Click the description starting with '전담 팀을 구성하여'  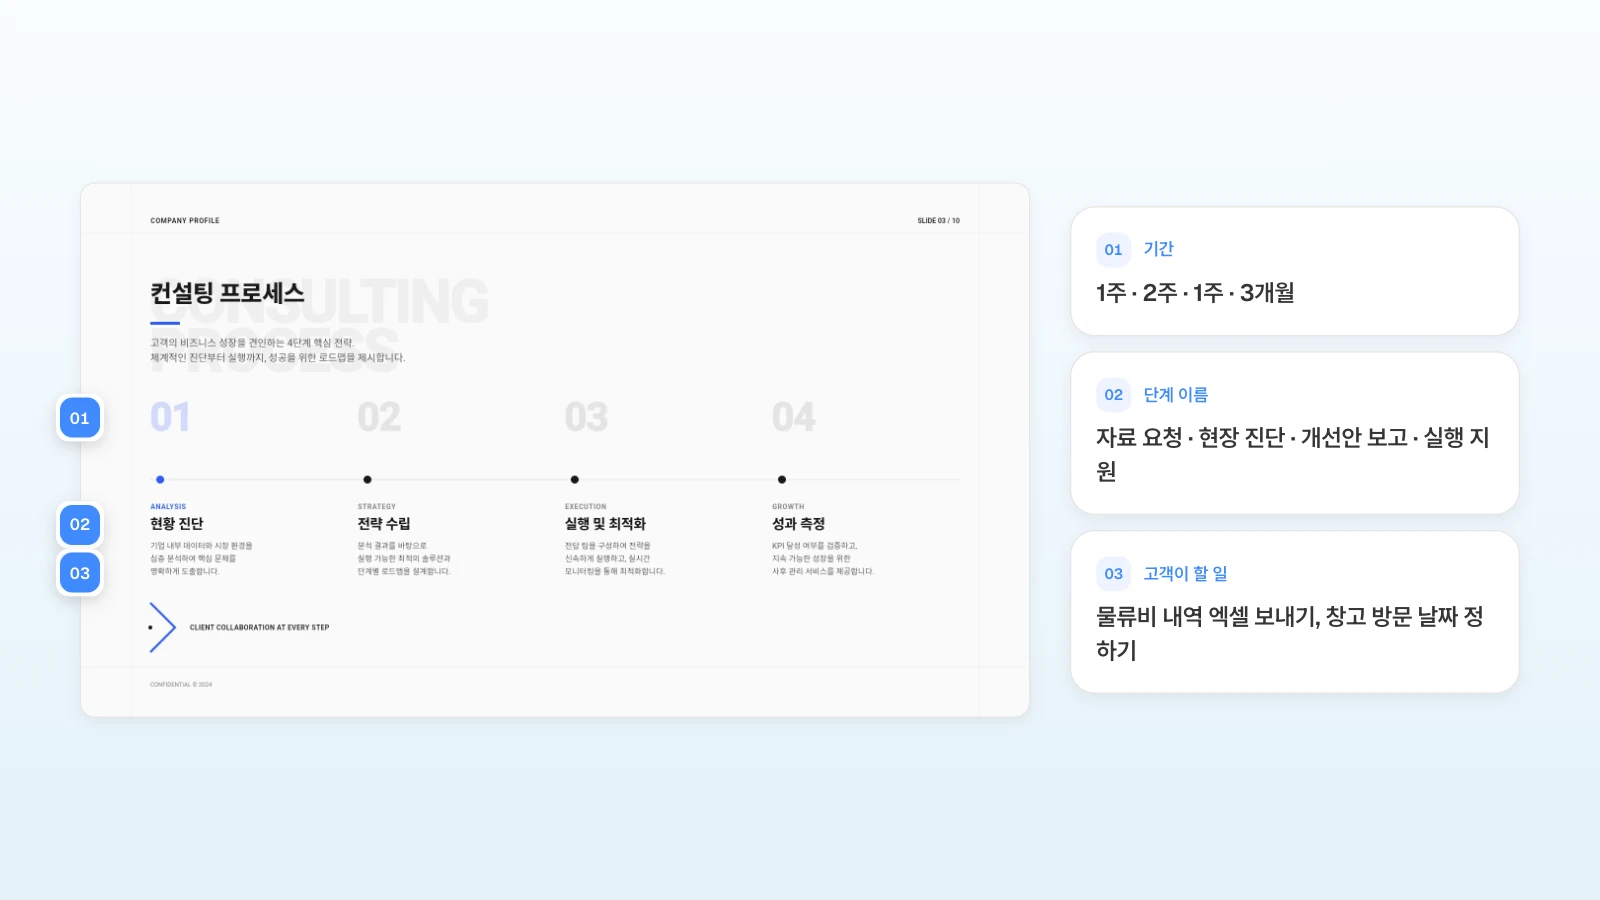click(615, 559)
